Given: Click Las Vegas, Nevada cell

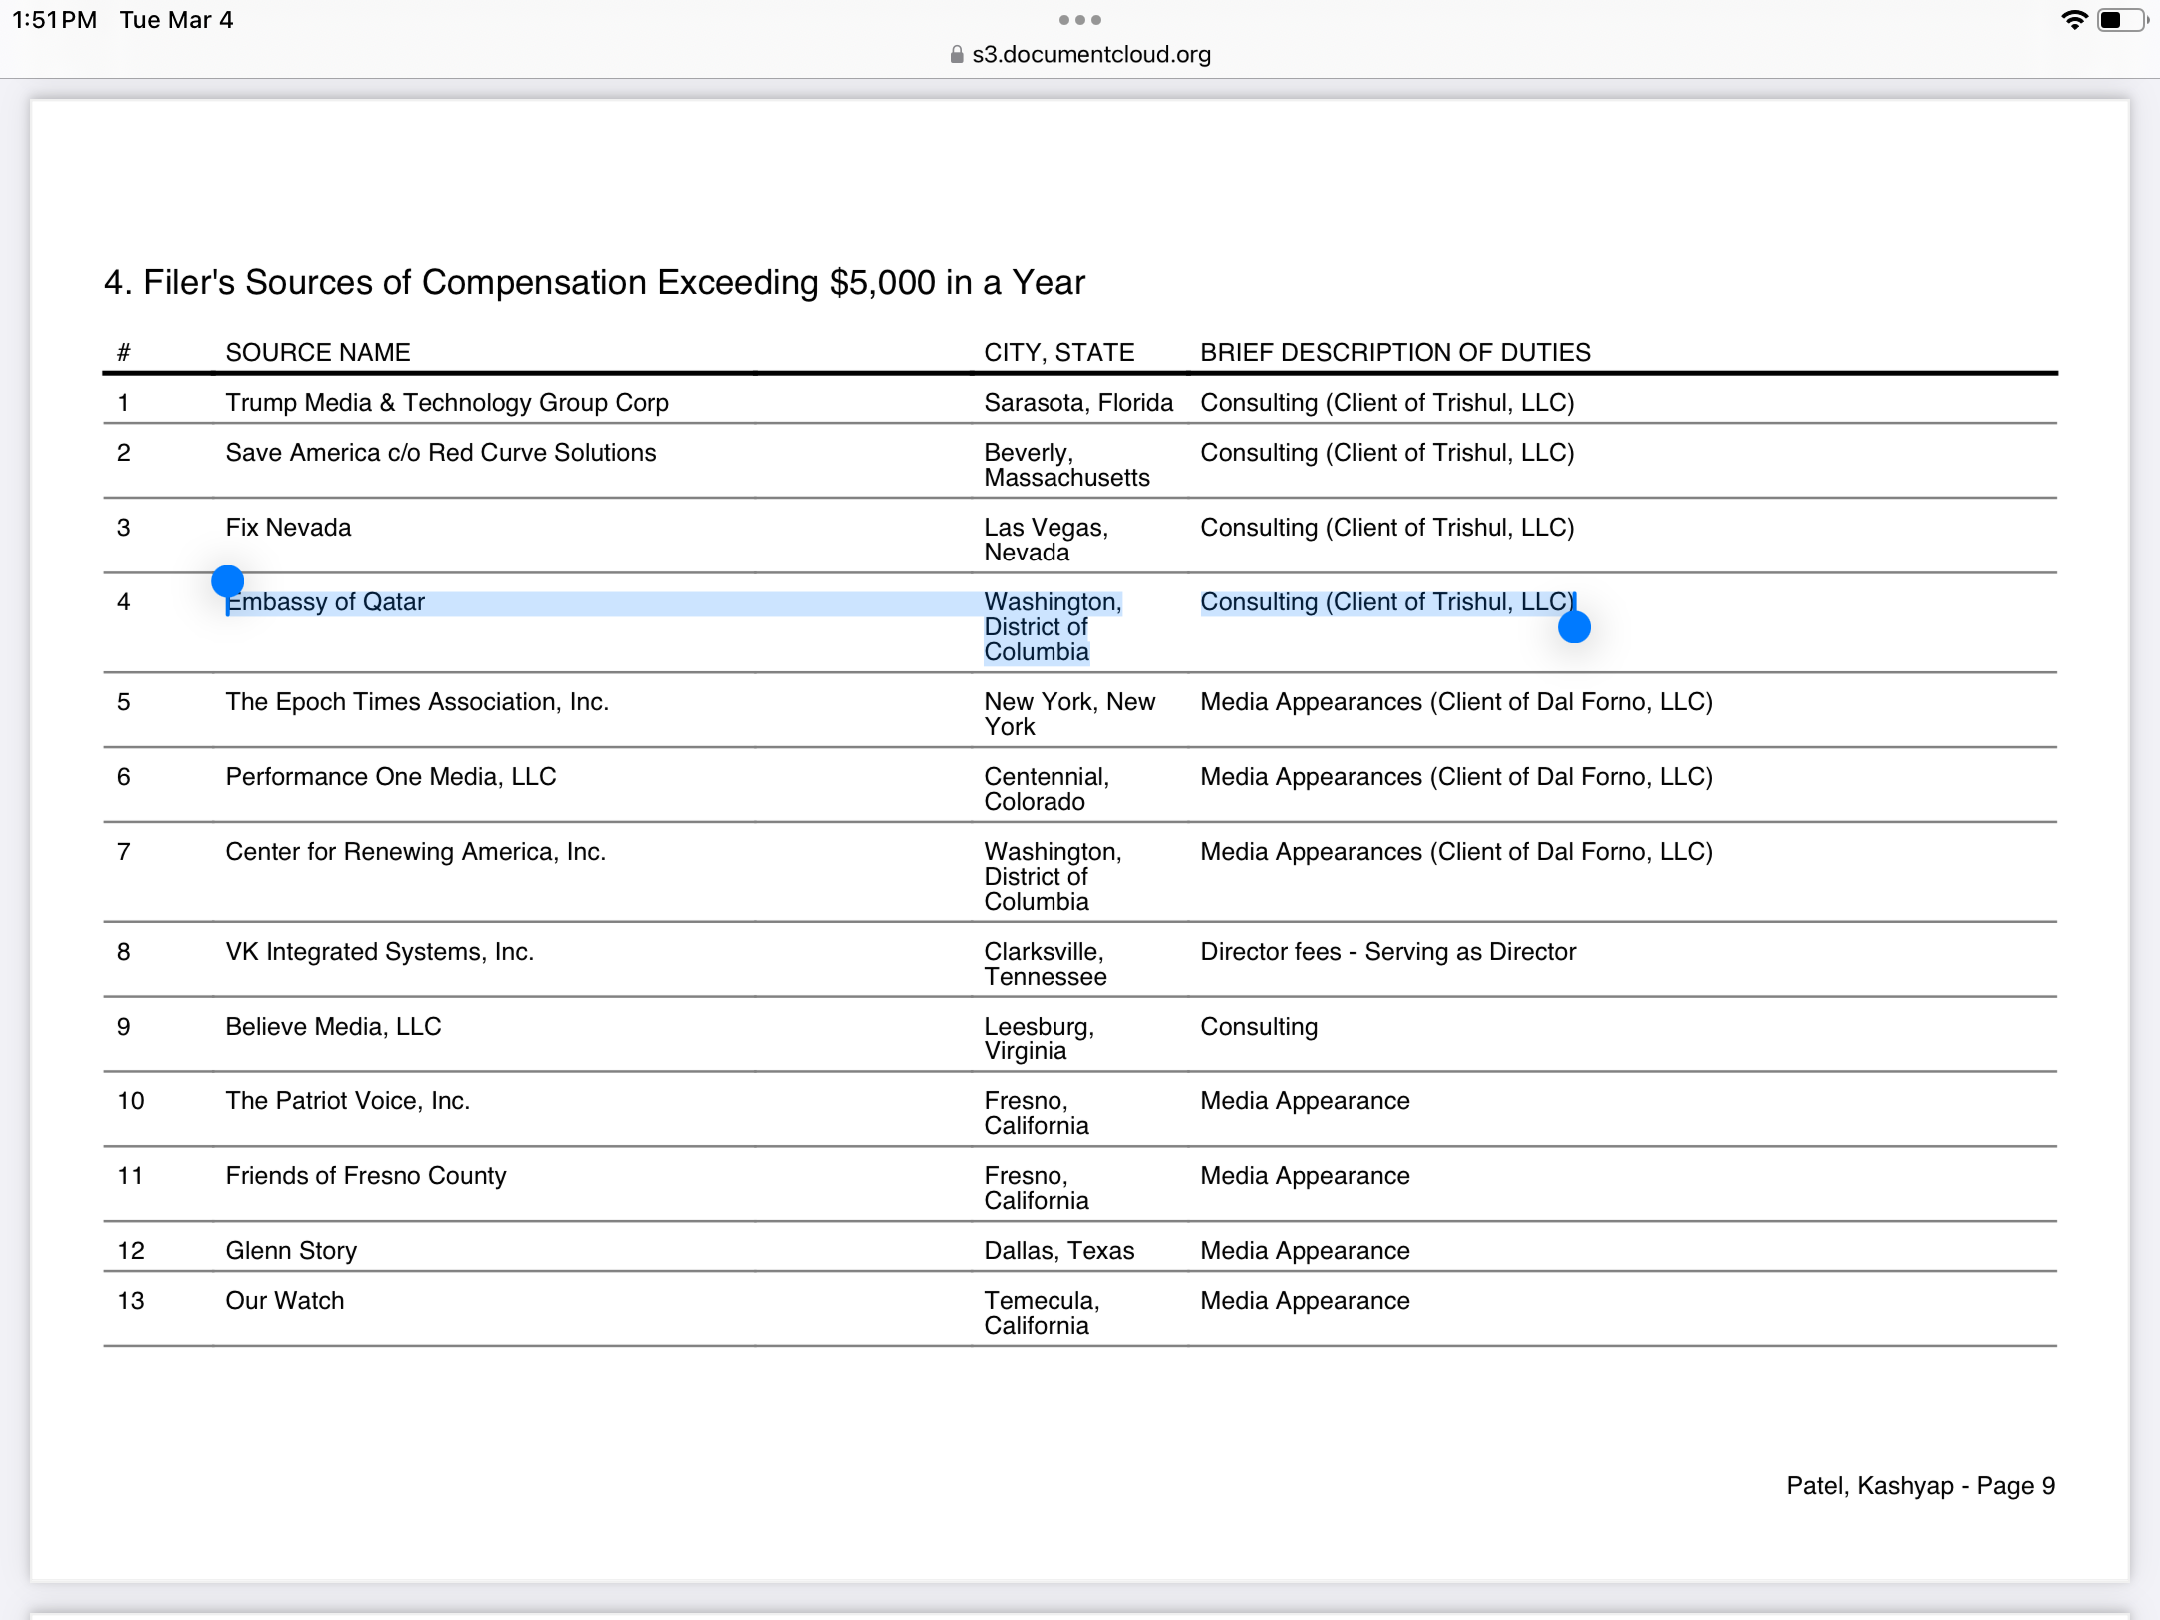Looking at the screenshot, I should (1046, 540).
